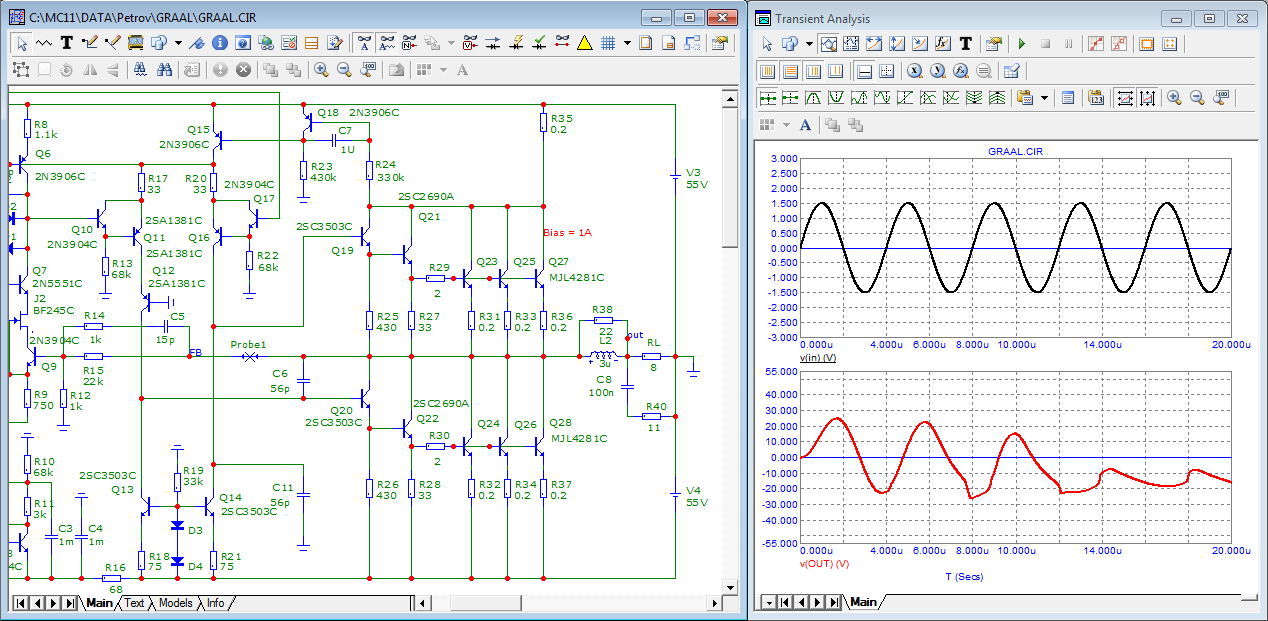Viewport: 1268px width, 621px height.
Task: Zoom out in Transient Analysis toolbar
Action: point(1196,98)
